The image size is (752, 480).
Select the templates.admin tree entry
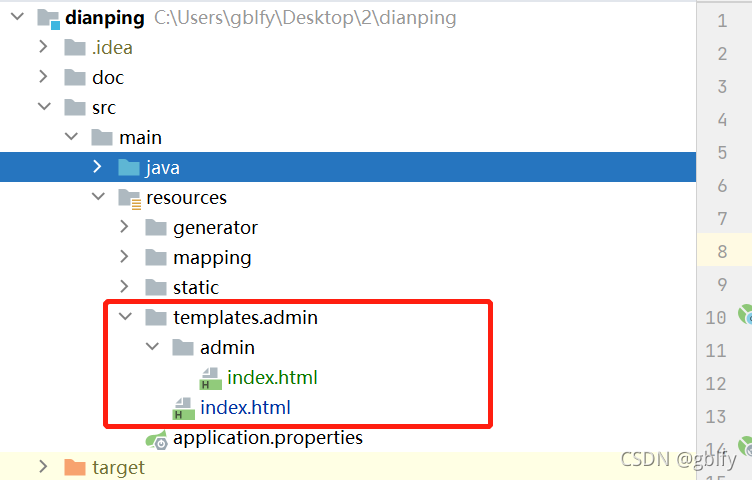246,317
